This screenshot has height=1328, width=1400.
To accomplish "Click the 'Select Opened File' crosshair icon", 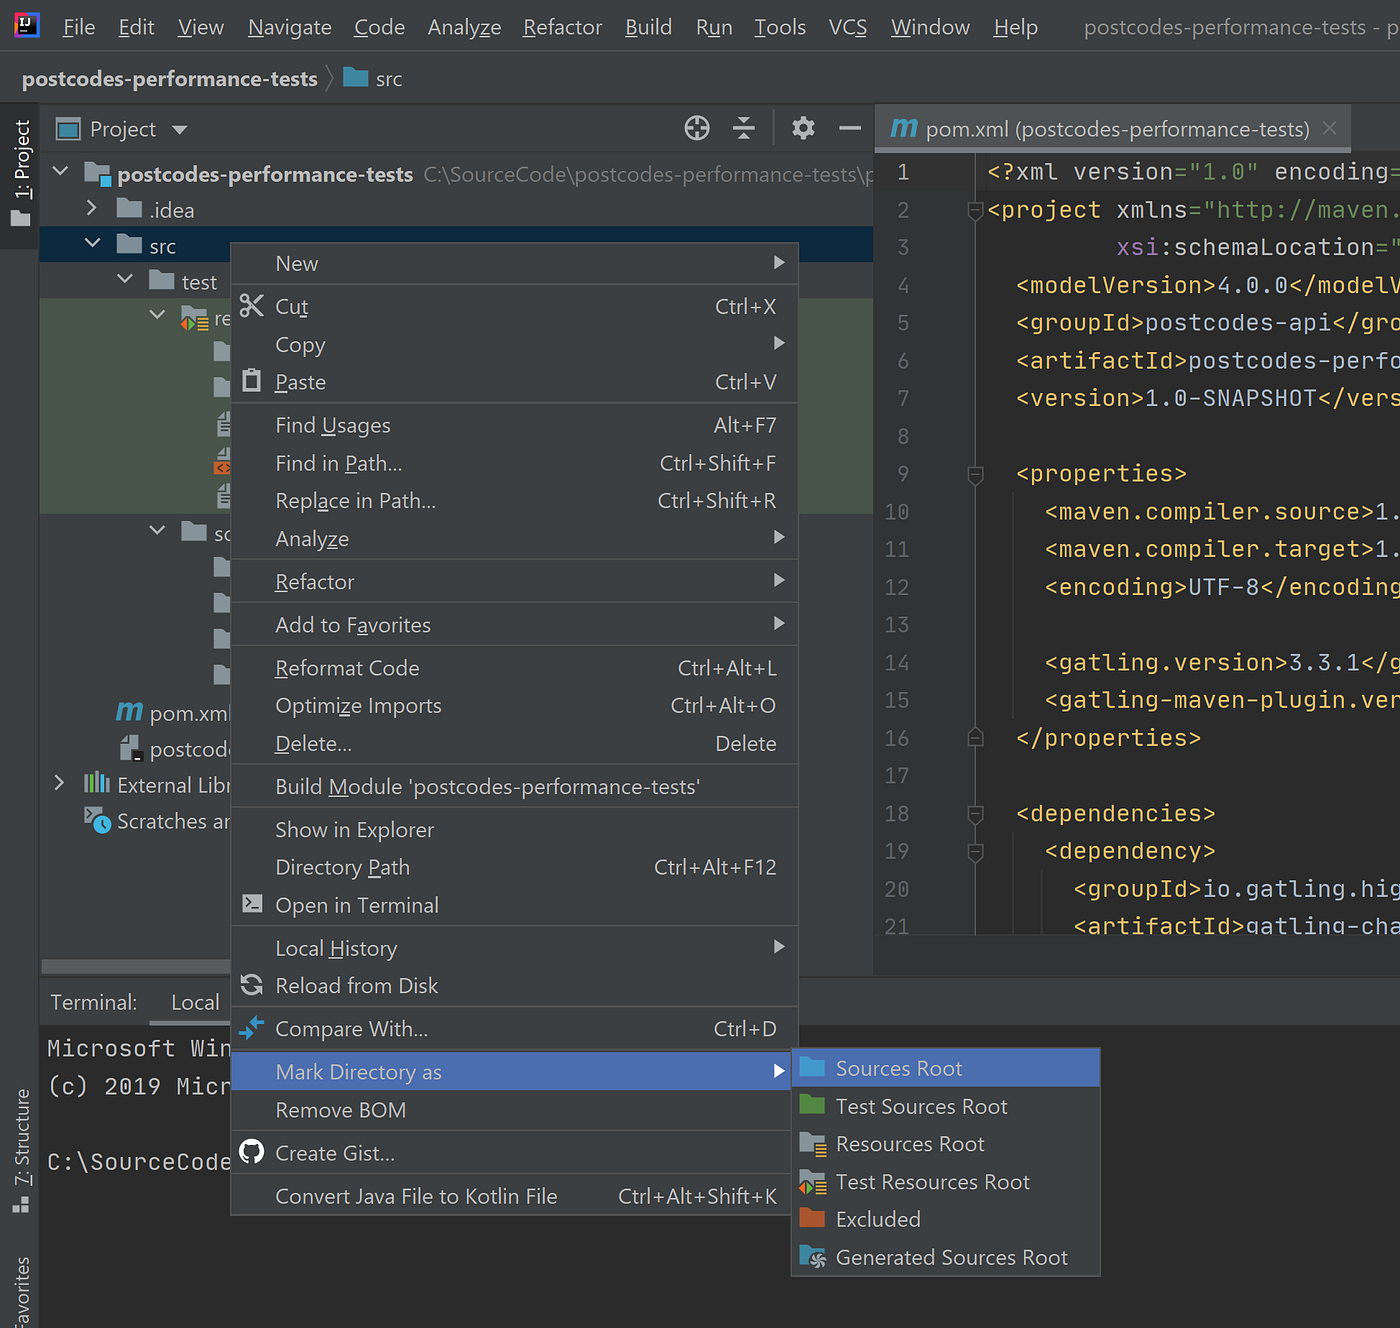I will (696, 128).
